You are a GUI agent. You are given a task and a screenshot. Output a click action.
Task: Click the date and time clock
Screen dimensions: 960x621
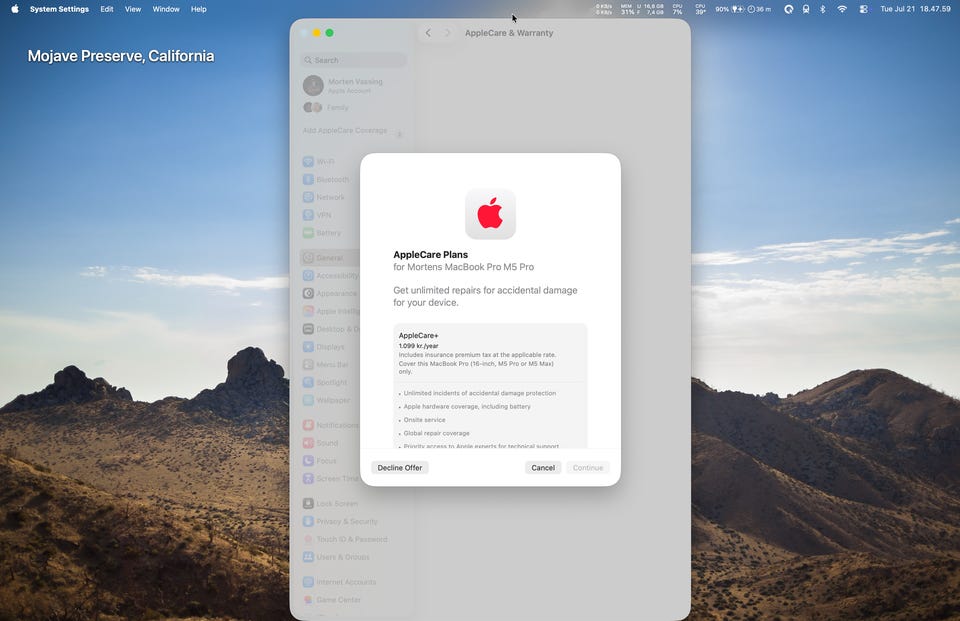point(915,9)
